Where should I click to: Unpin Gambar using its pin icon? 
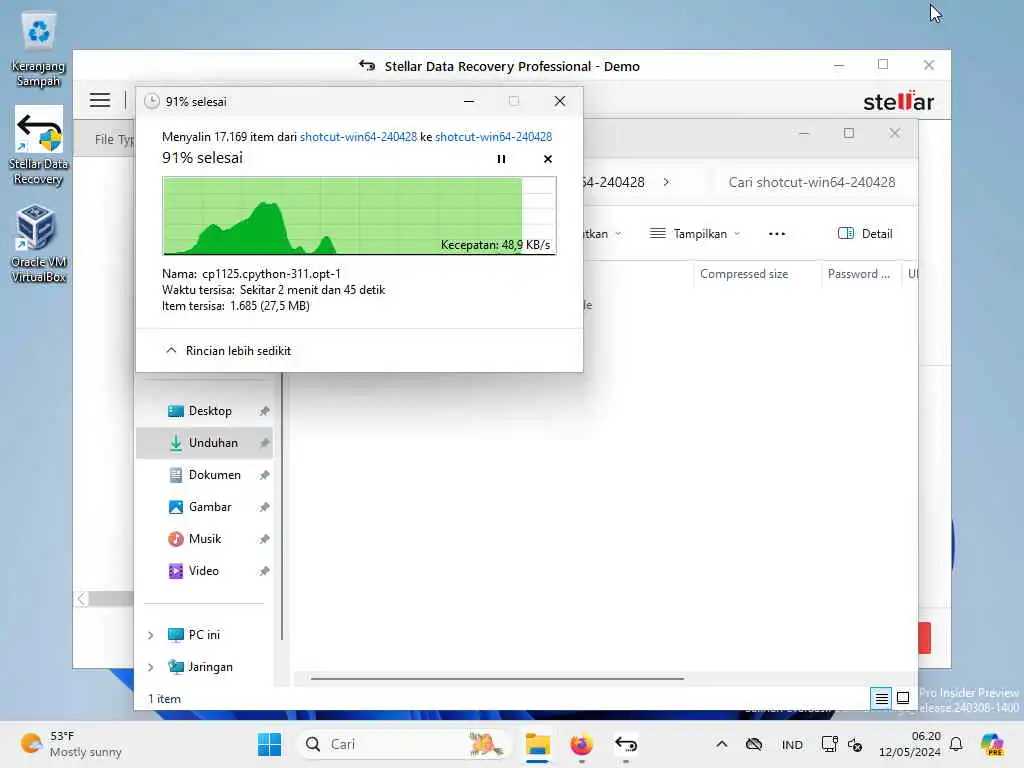264,507
